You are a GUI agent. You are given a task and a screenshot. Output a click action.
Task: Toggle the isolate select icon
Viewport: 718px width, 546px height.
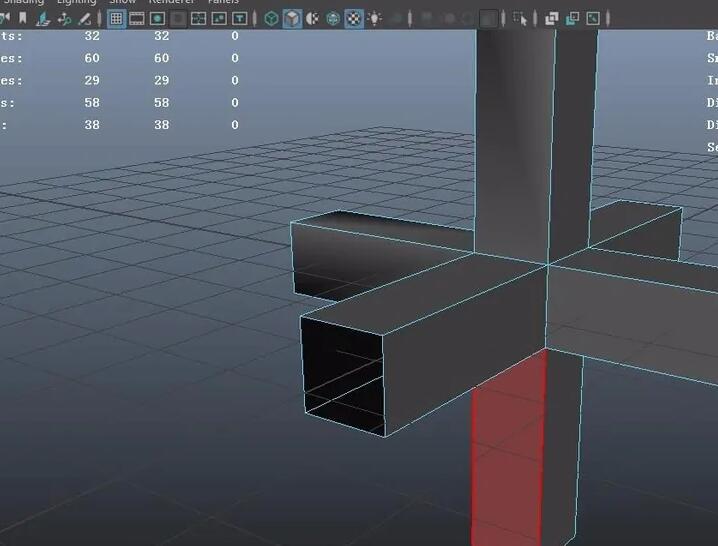coord(520,18)
